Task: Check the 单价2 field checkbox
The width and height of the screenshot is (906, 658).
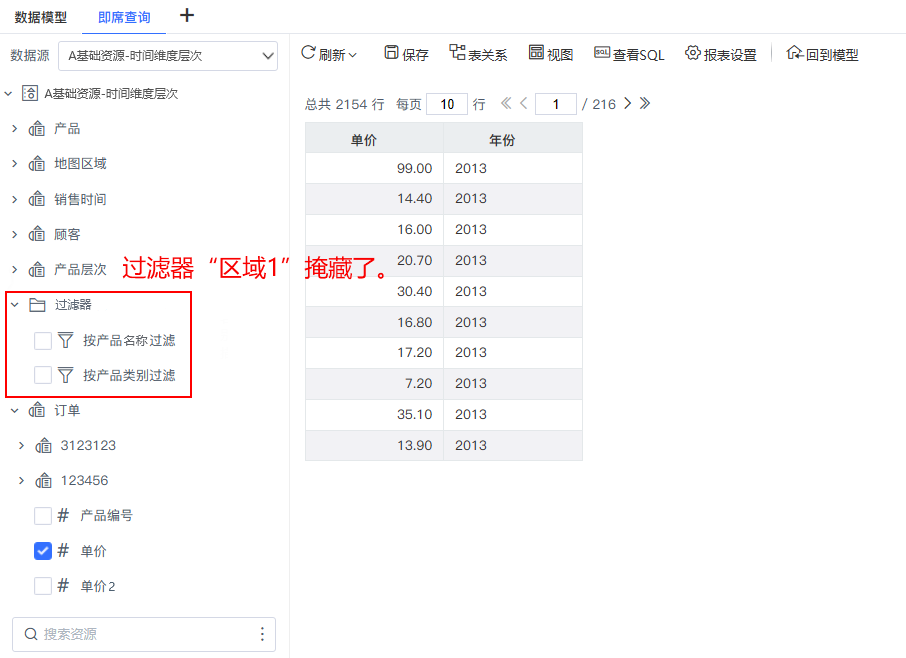Action: tap(43, 586)
